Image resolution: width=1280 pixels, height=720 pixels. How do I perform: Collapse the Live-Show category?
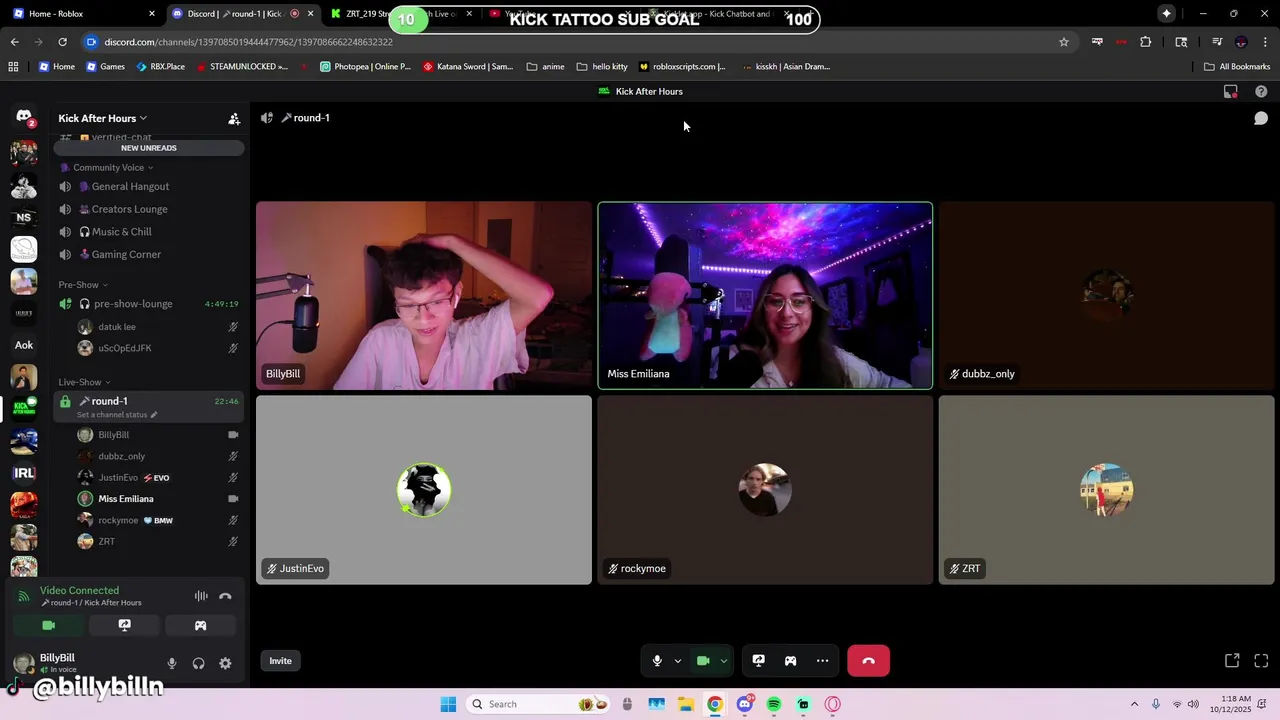pyautogui.click(x=84, y=382)
